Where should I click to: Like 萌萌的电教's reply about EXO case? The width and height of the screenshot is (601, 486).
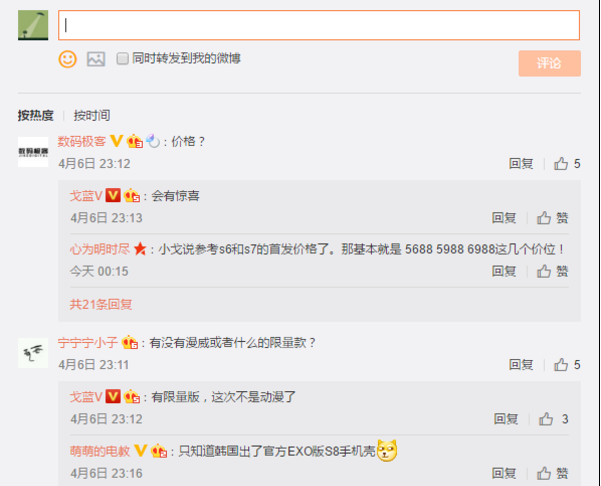click(x=552, y=473)
